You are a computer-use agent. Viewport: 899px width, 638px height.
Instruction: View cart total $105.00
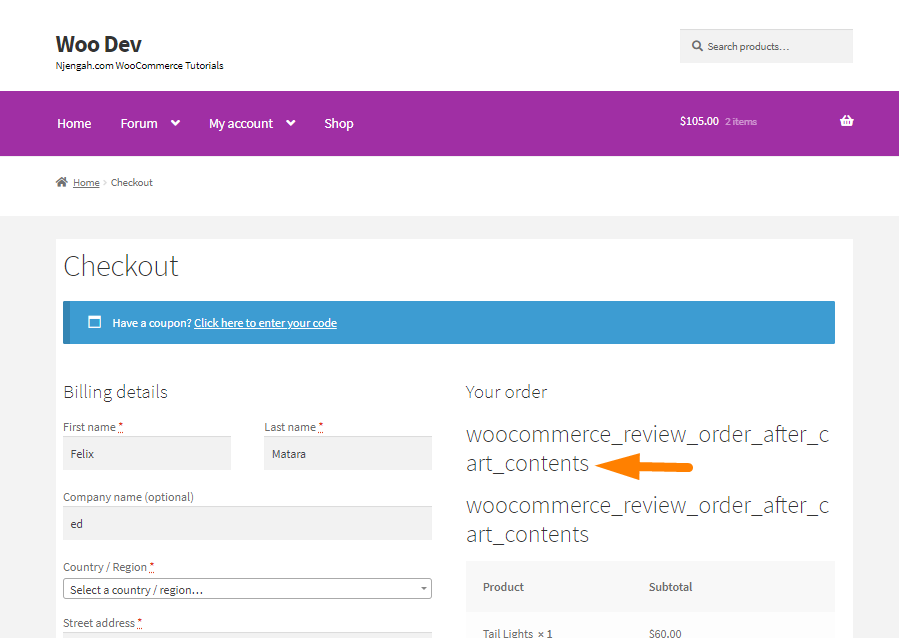[x=699, y=121]
